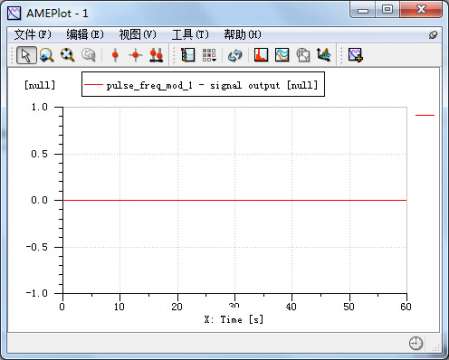Click the purple plot export icon
Viewport: 449px width, 360px height.
[x=355, y=55]
